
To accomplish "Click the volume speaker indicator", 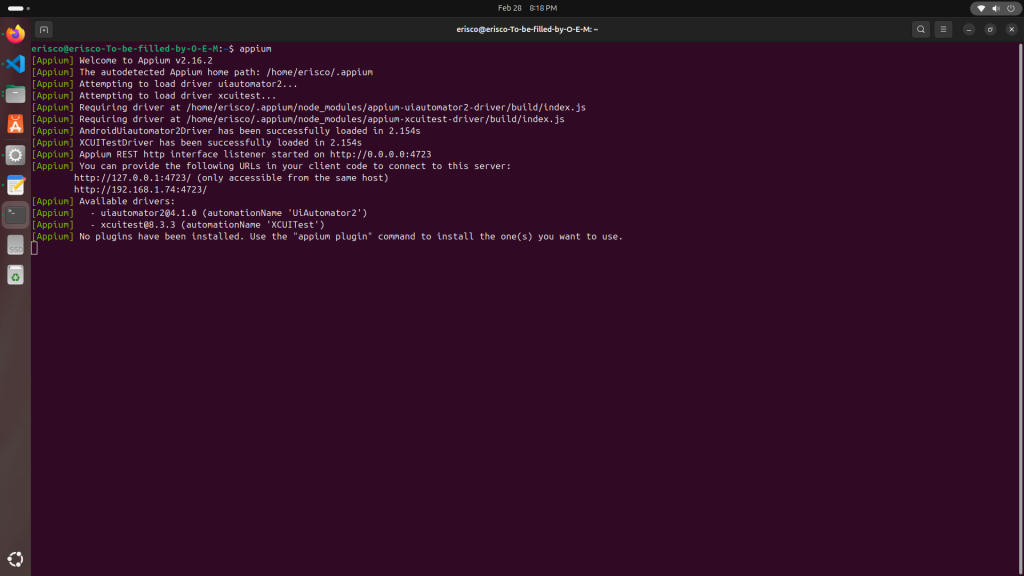I will tap(994, 8).
